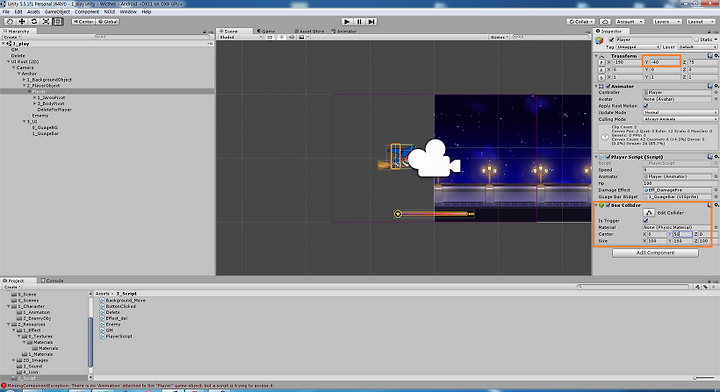Open object picker for collider Material field

coord(716,227)
